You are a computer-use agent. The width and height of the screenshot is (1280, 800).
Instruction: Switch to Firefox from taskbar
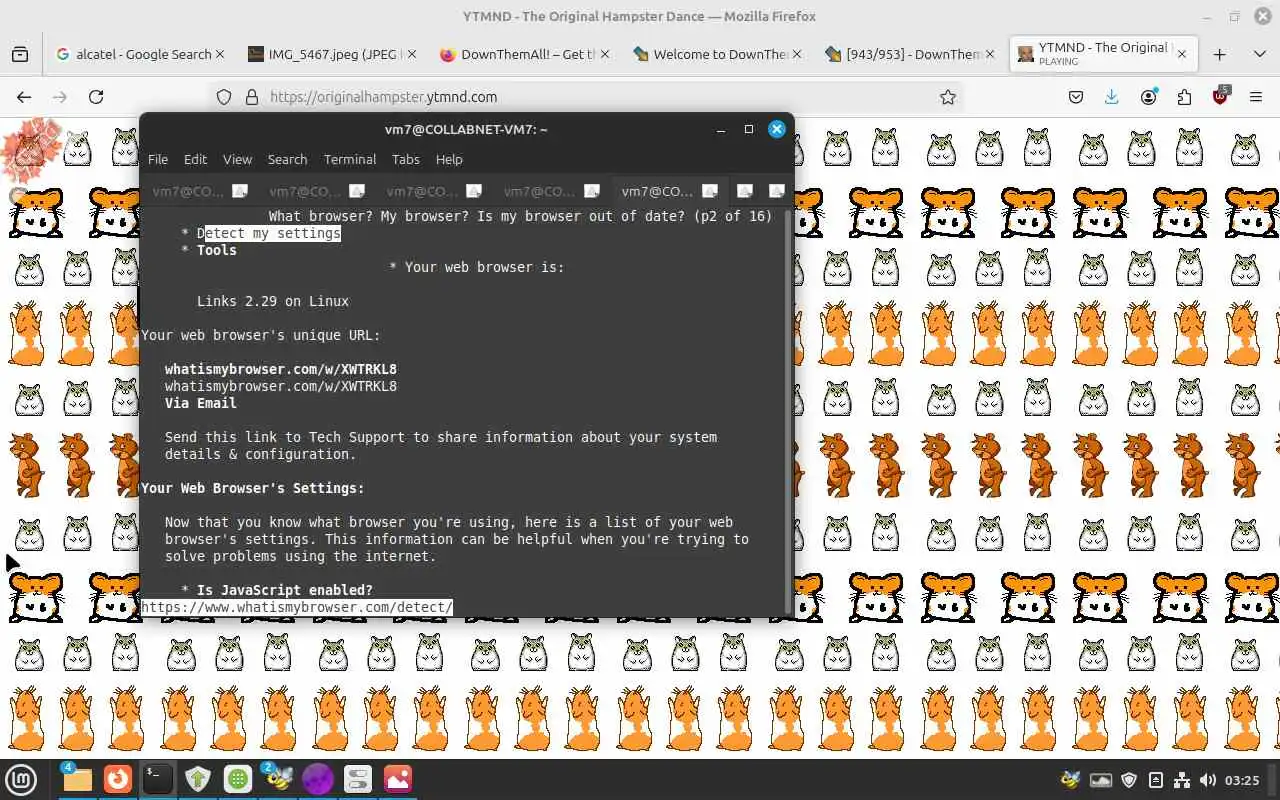(118, 779)
